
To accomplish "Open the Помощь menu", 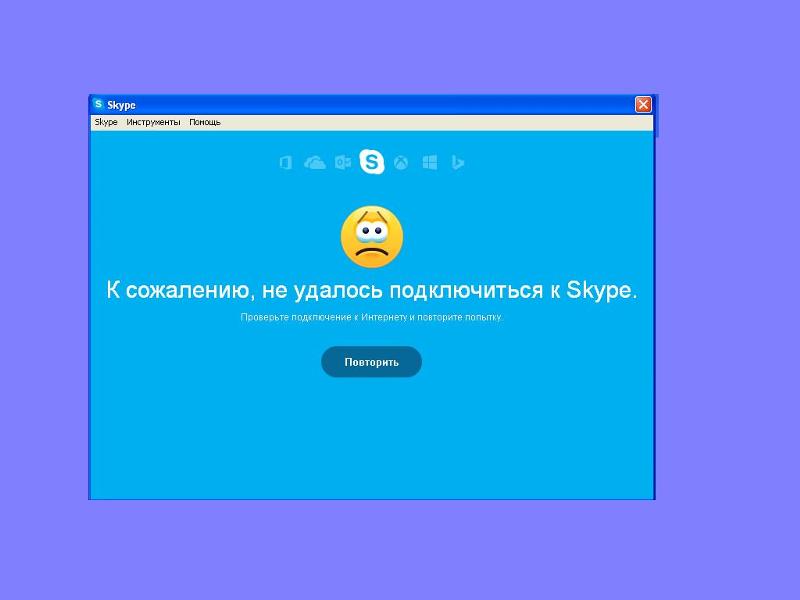I will pyautogui.click(x=205, y=122).
